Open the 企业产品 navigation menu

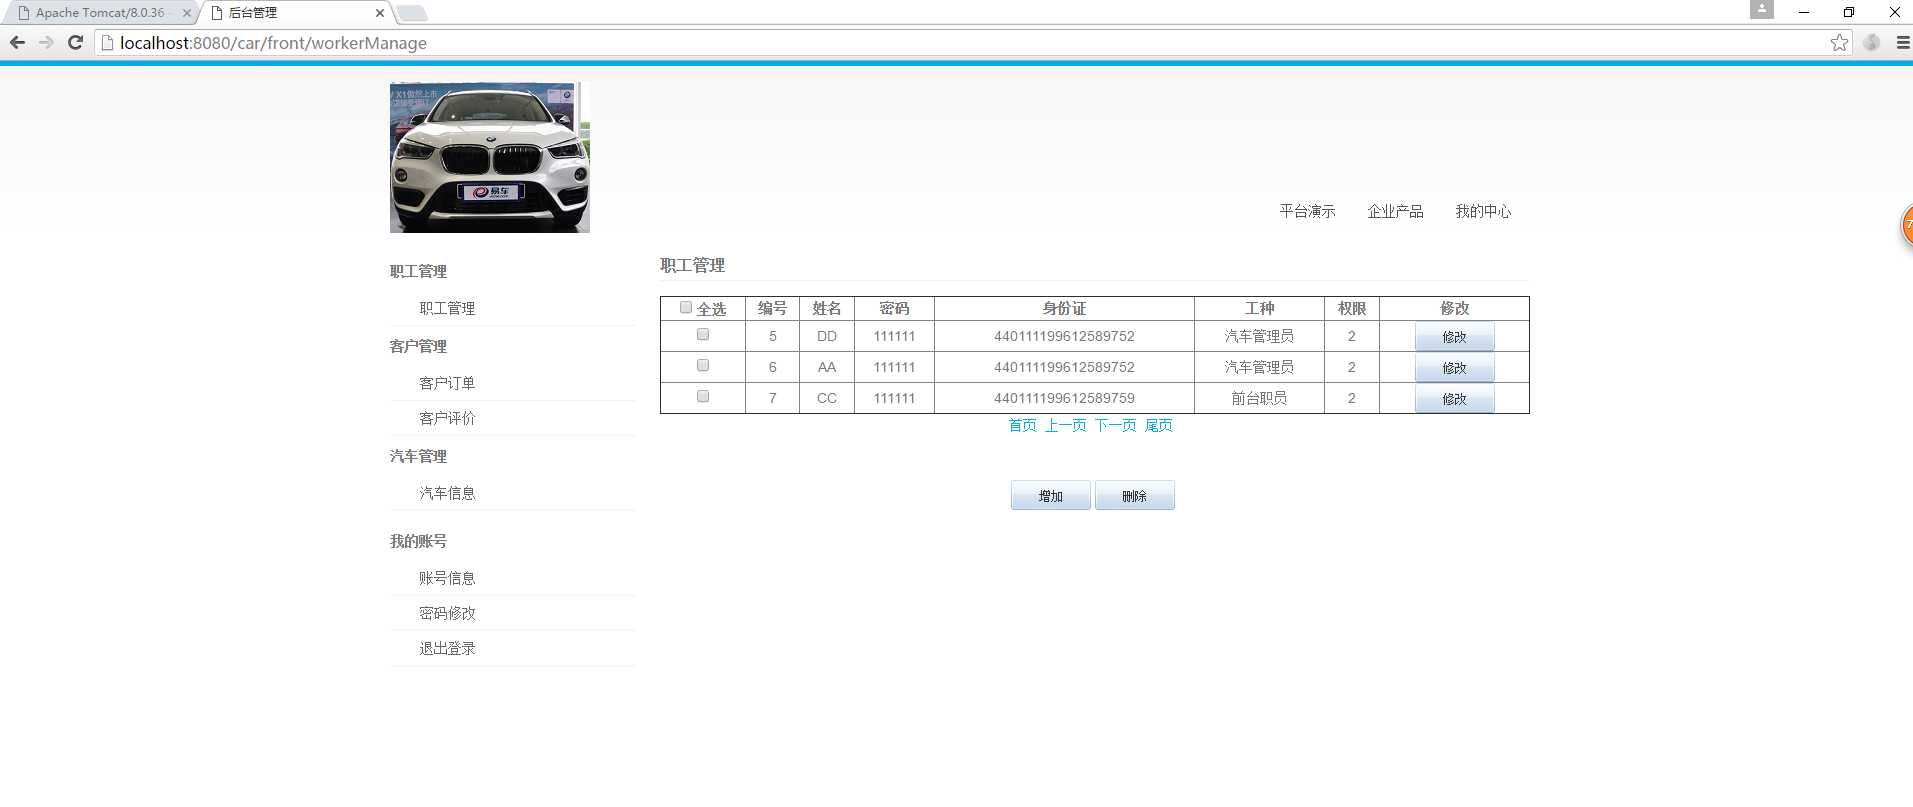(1395, 211)
